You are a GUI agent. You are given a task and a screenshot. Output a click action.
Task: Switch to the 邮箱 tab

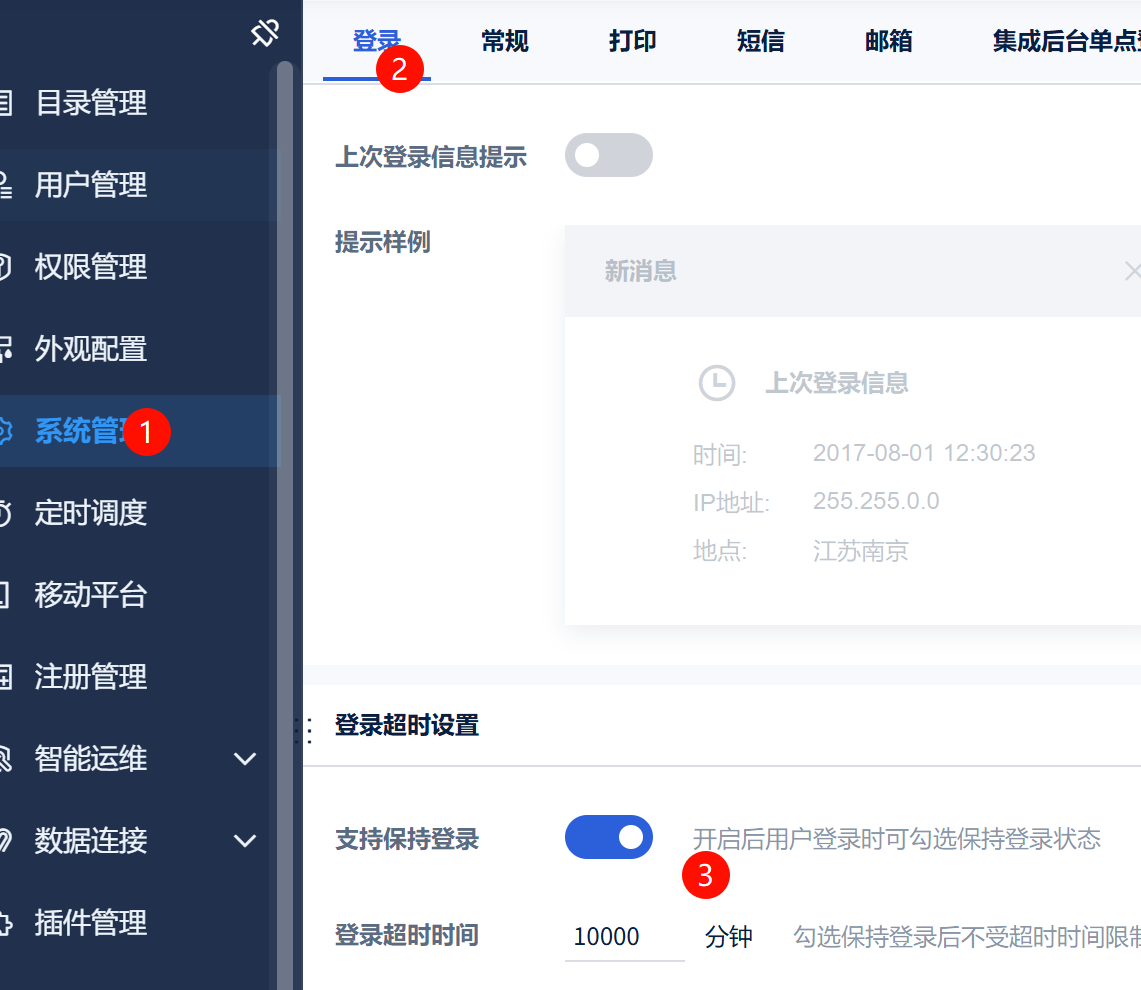[x=888, y=41]
